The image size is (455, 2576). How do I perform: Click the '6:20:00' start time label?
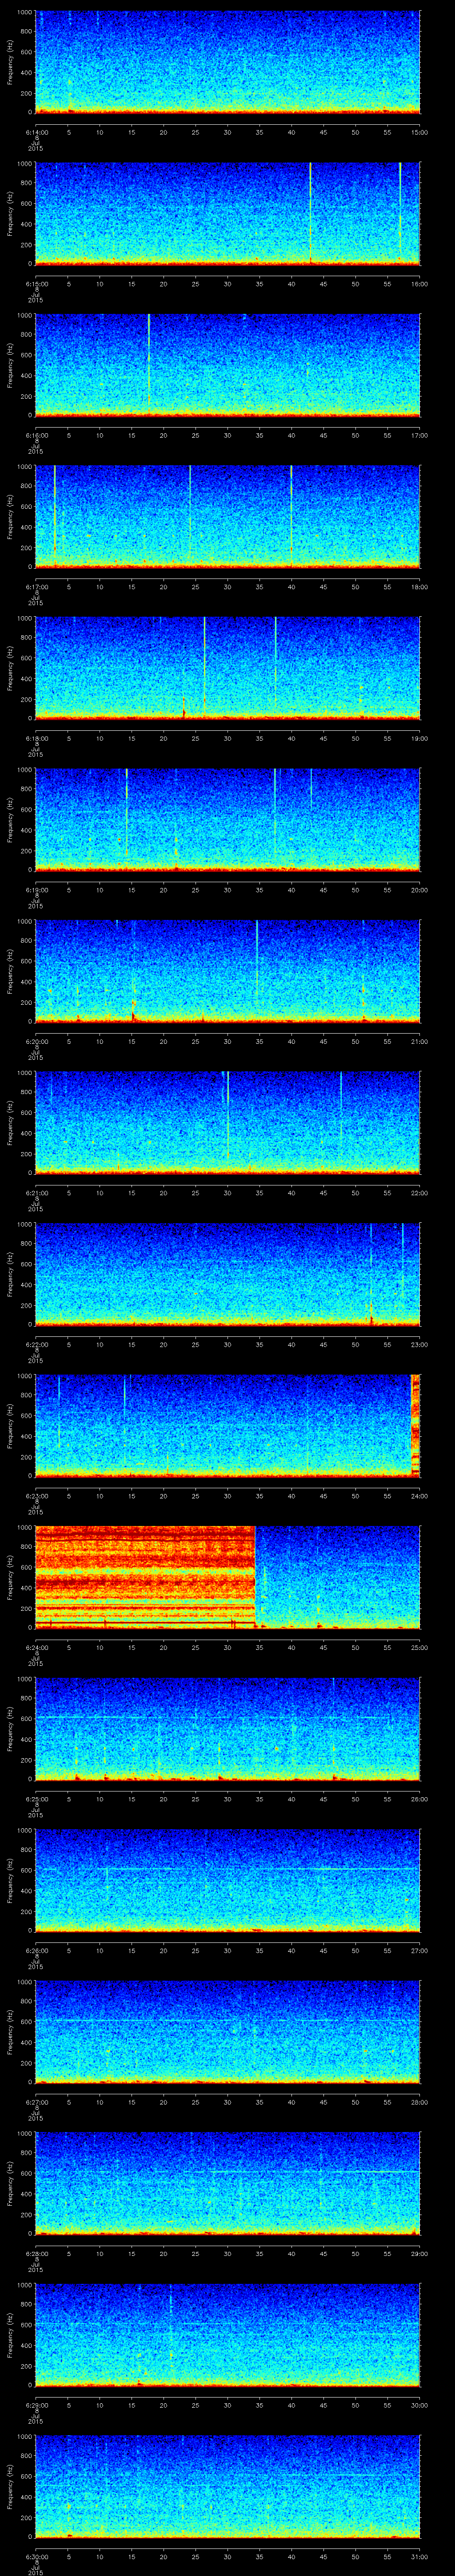coord(37,1041)
